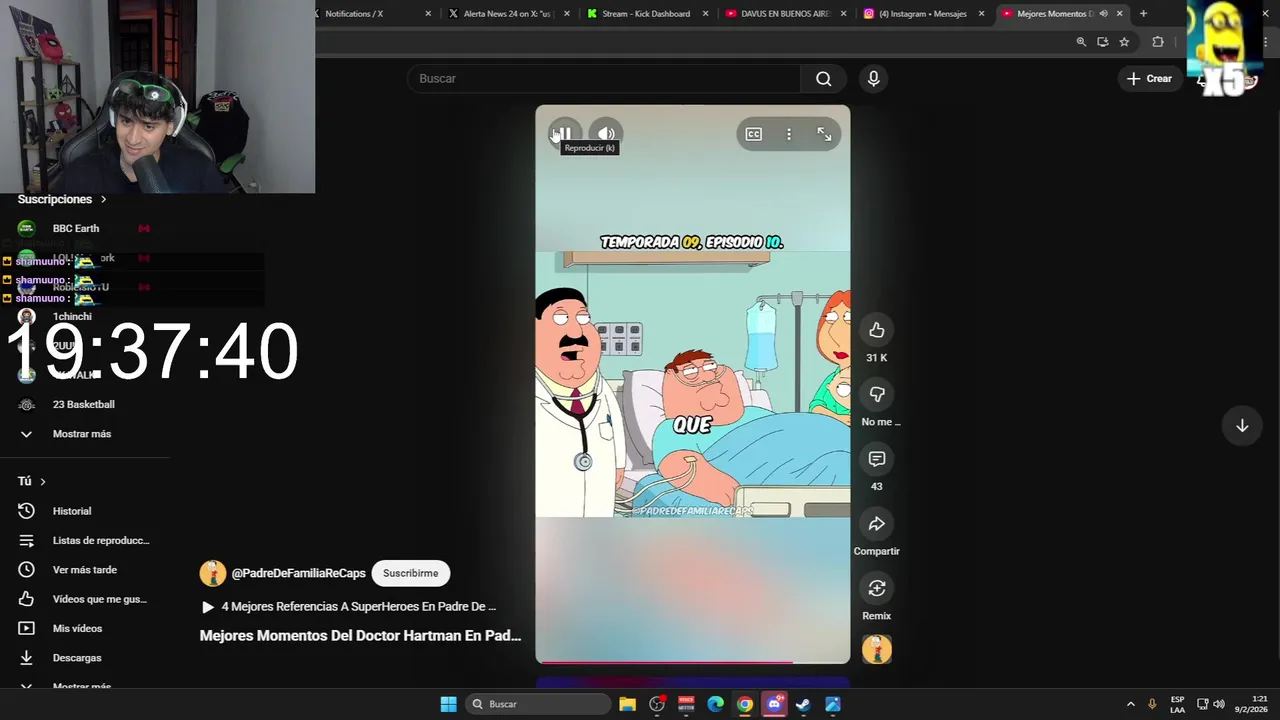Bookmark this page with the star
The height and width of the screenshot is (720, 1280).
[1124, 42]
